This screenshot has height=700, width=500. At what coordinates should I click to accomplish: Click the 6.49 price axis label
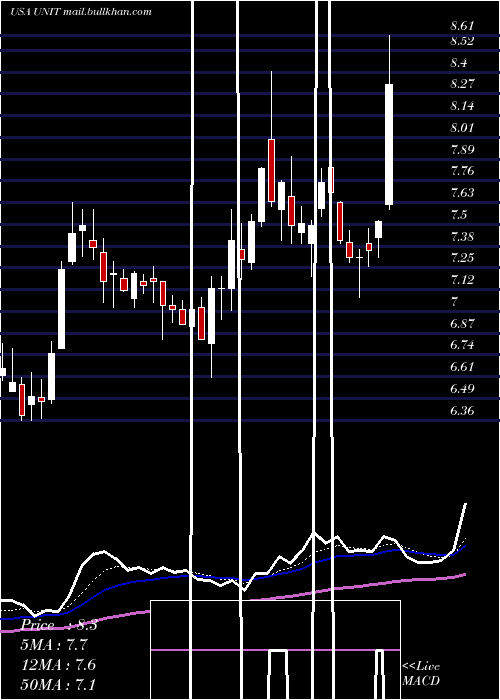tap(462, 389)
